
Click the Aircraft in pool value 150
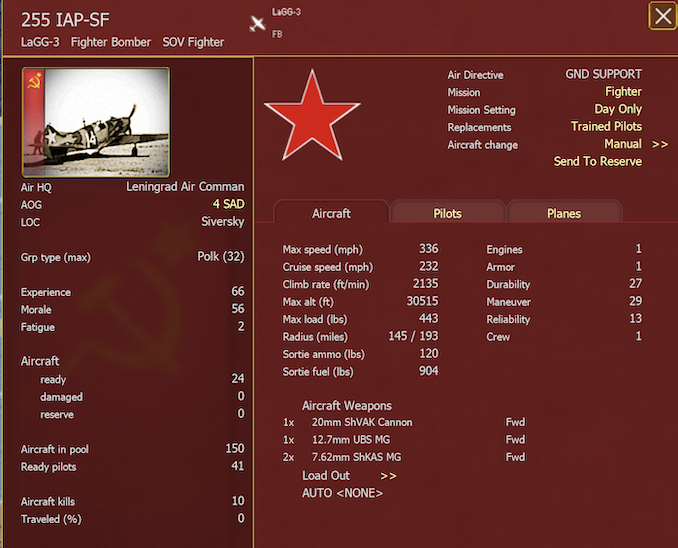click(235, 448)
